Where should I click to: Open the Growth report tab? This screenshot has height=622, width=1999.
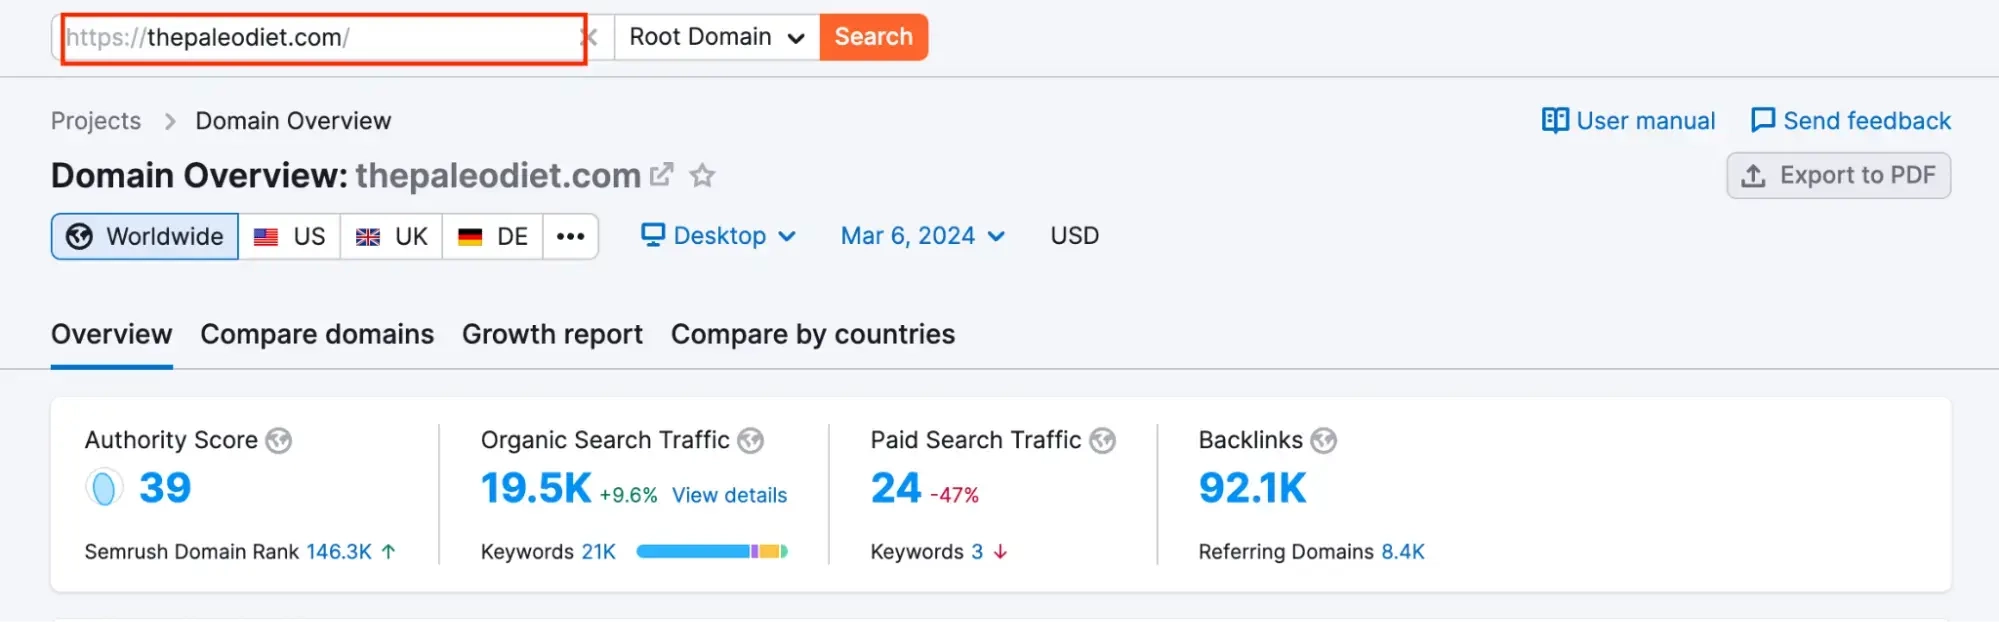click(552, 334)
